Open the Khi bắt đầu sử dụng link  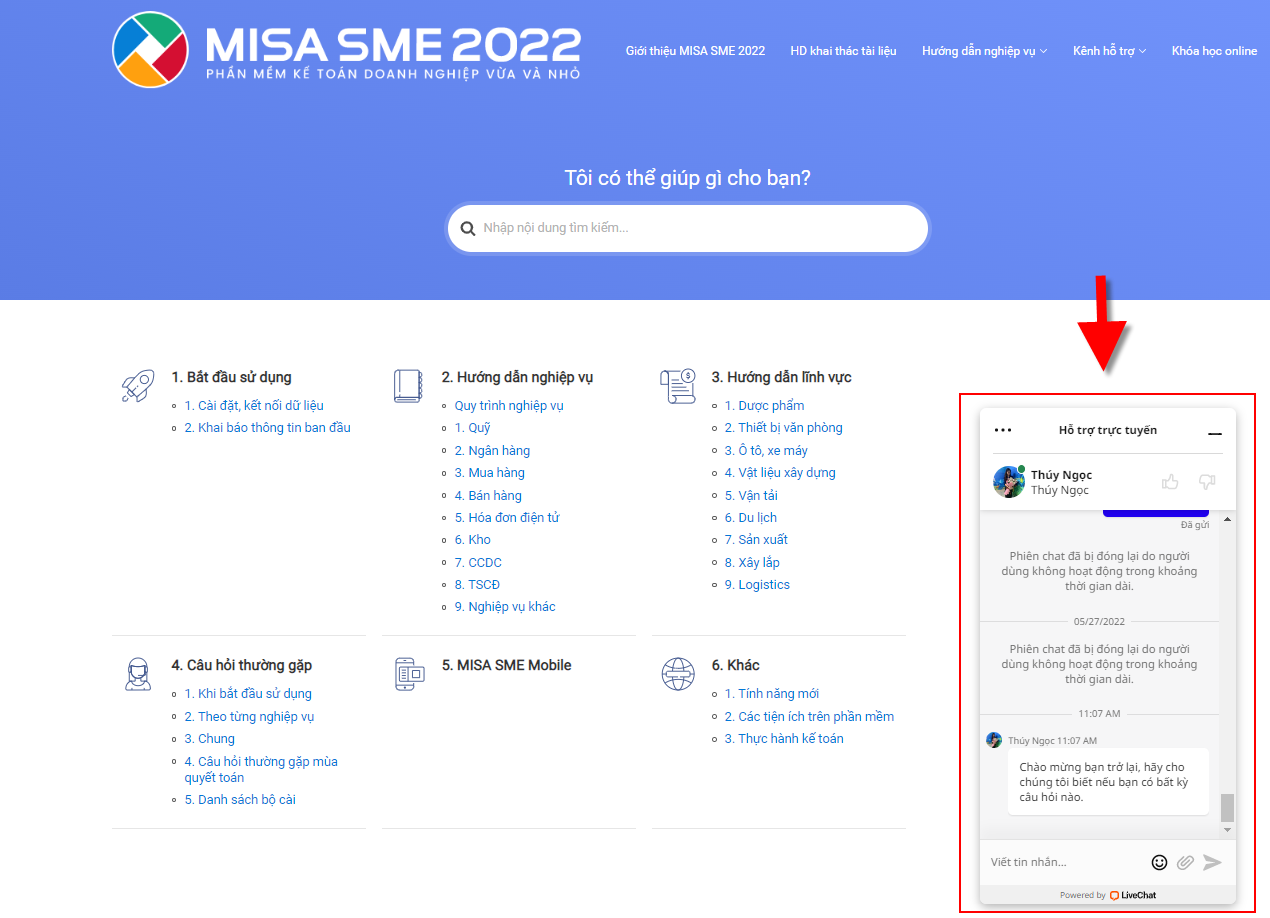pyautogui.click(x=248, y=694)
